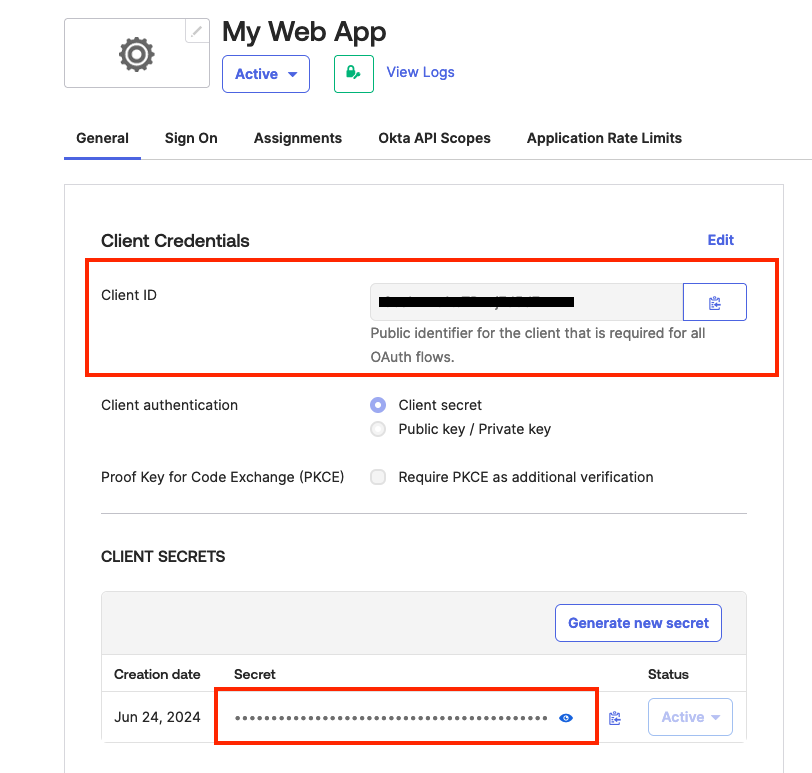The width and height of the screenshot is (812, 773).
Task: Click the My Web App title
Action: (304, 32)
